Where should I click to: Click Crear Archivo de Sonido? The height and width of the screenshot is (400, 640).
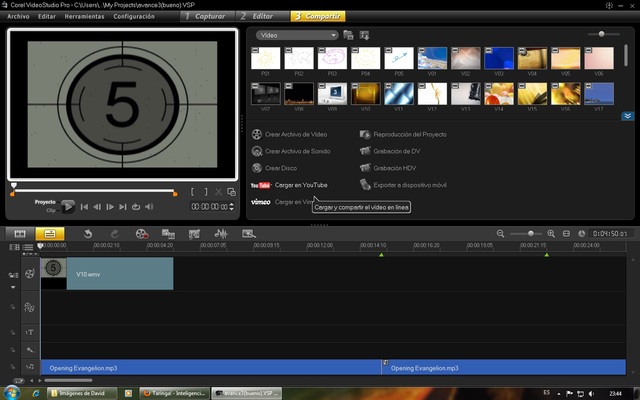(x=291, y=151)
